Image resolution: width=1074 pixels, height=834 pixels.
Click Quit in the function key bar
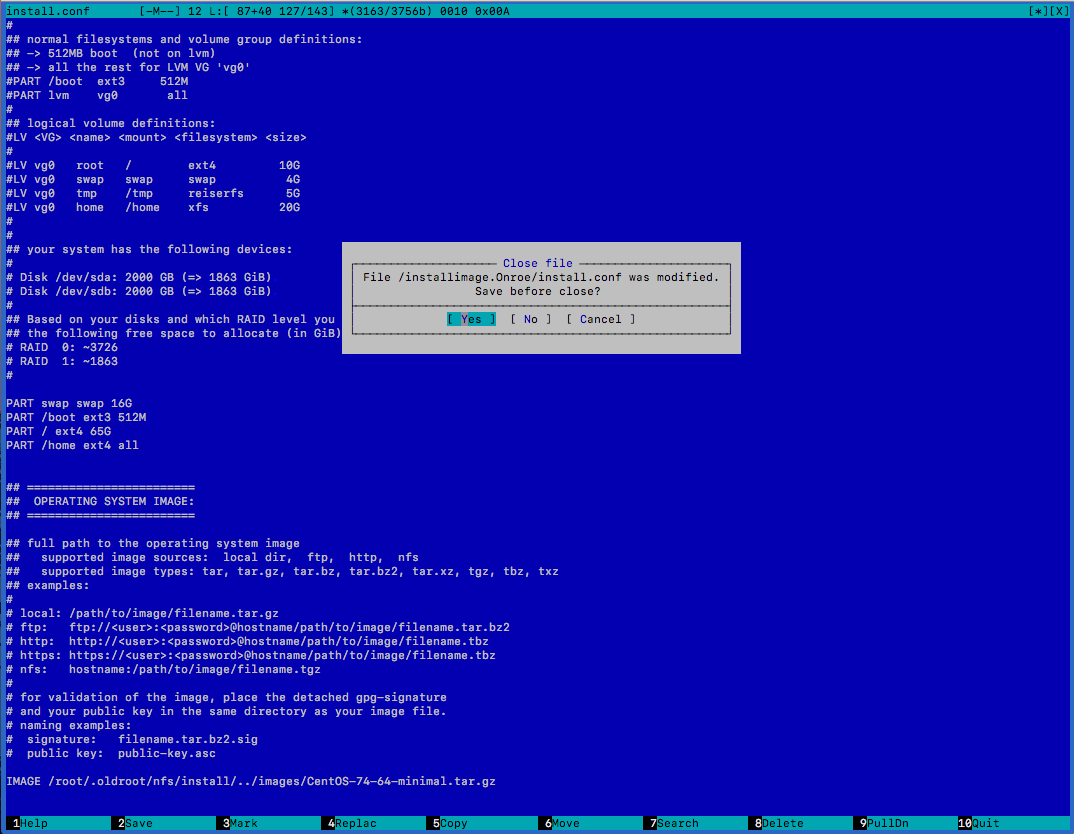tap(985, 823)
